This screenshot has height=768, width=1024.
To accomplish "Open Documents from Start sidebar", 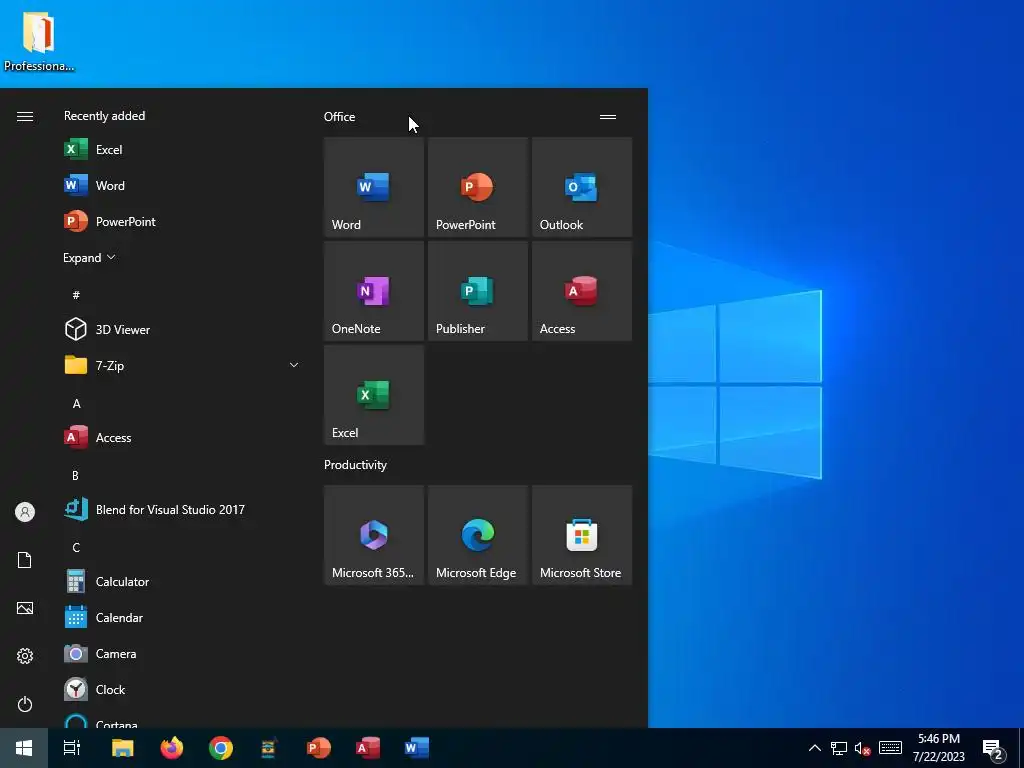I will click(25, 560).
